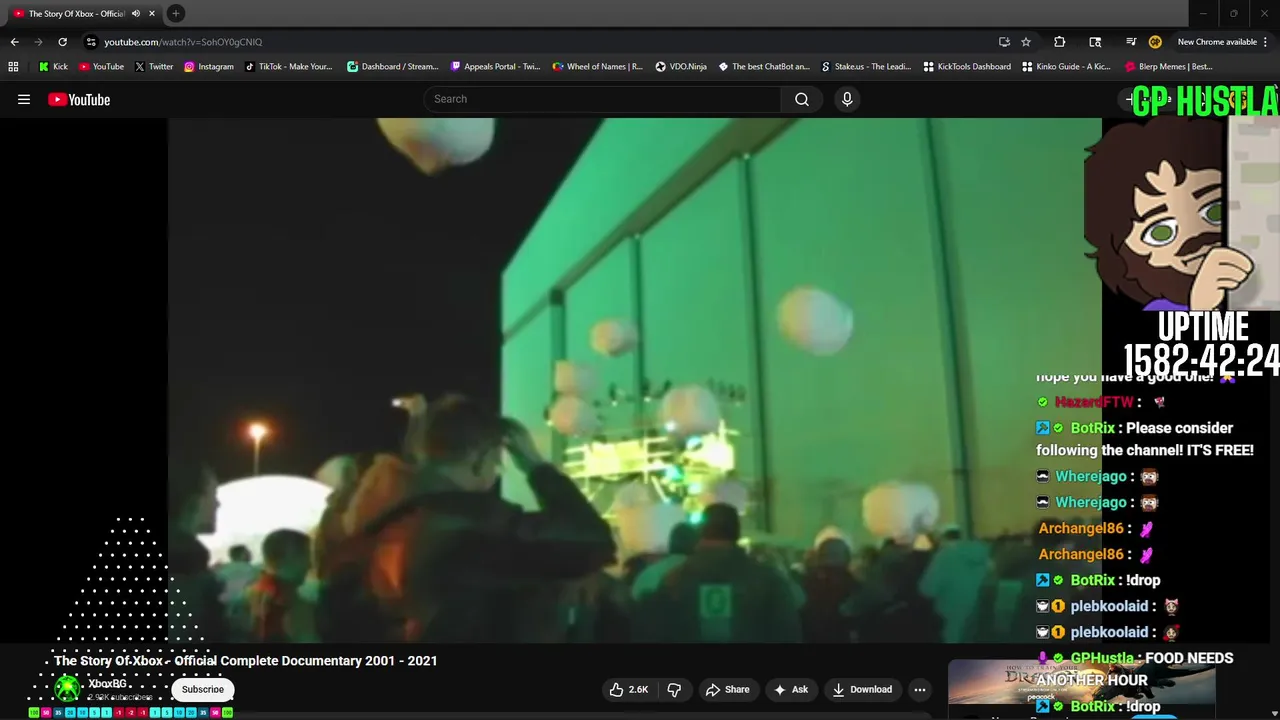The width and height of the screenshot is (1280, 720).
Task: Click New Chrome available update button
Action: [x=1216, y=42]
